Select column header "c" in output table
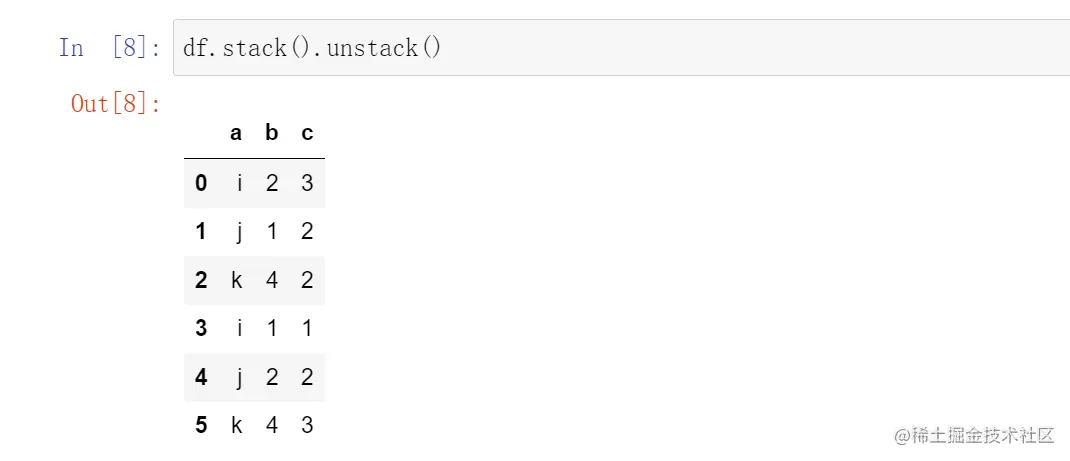 tap(307, 133)
